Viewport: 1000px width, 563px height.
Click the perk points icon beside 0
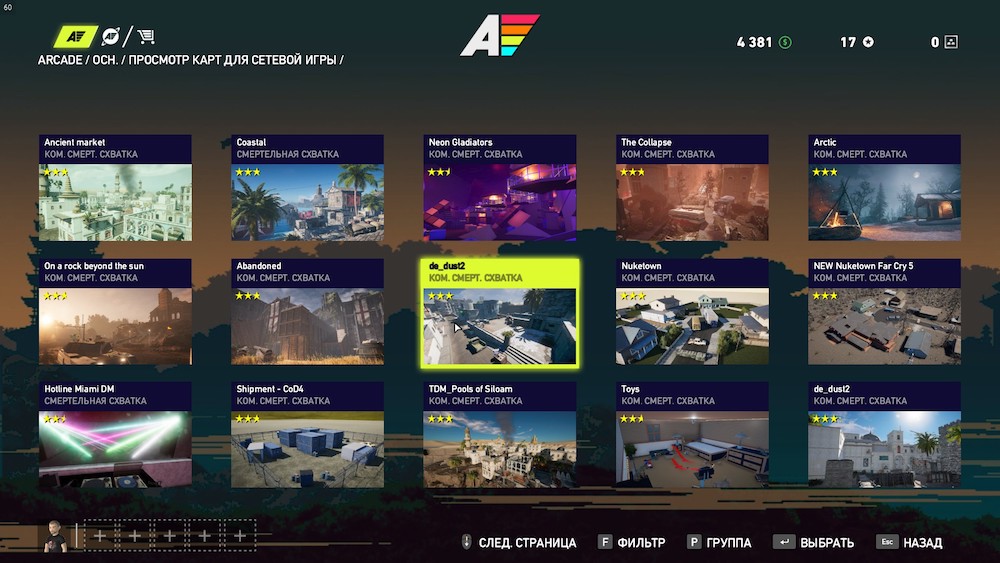pos(951,42)
